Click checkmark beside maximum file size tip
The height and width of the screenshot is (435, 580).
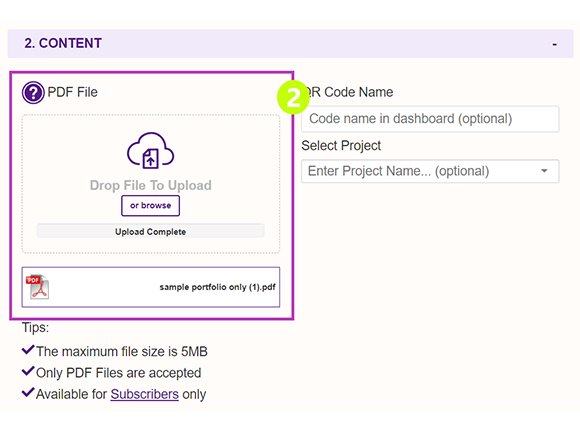[x=28, y=350]
